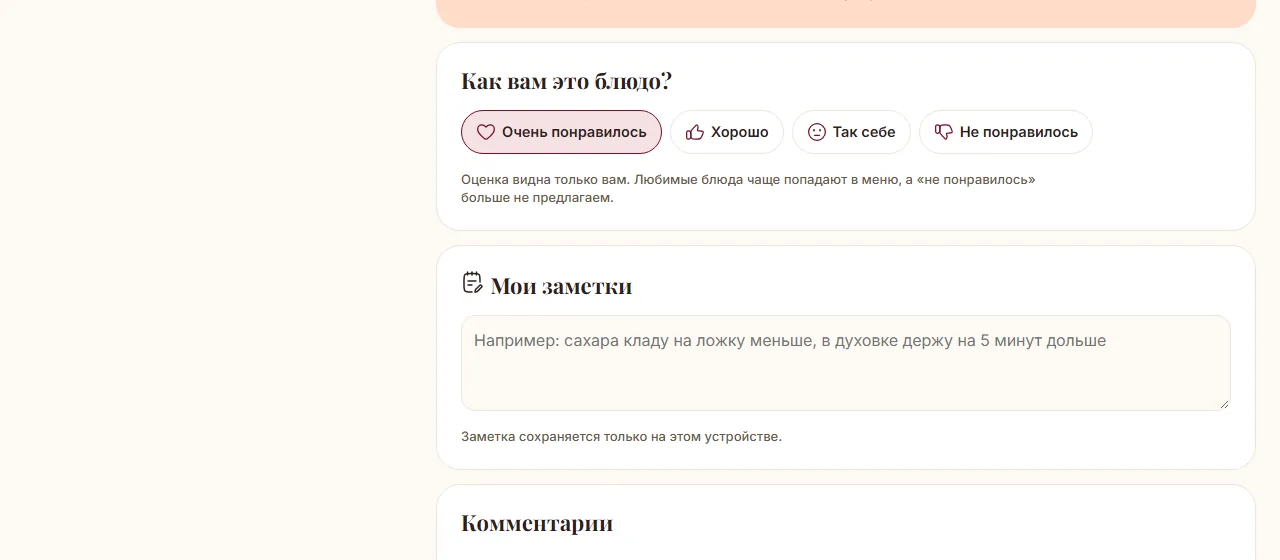
Task: Grab the textarea resize handle
Action: click(1223, 403)
